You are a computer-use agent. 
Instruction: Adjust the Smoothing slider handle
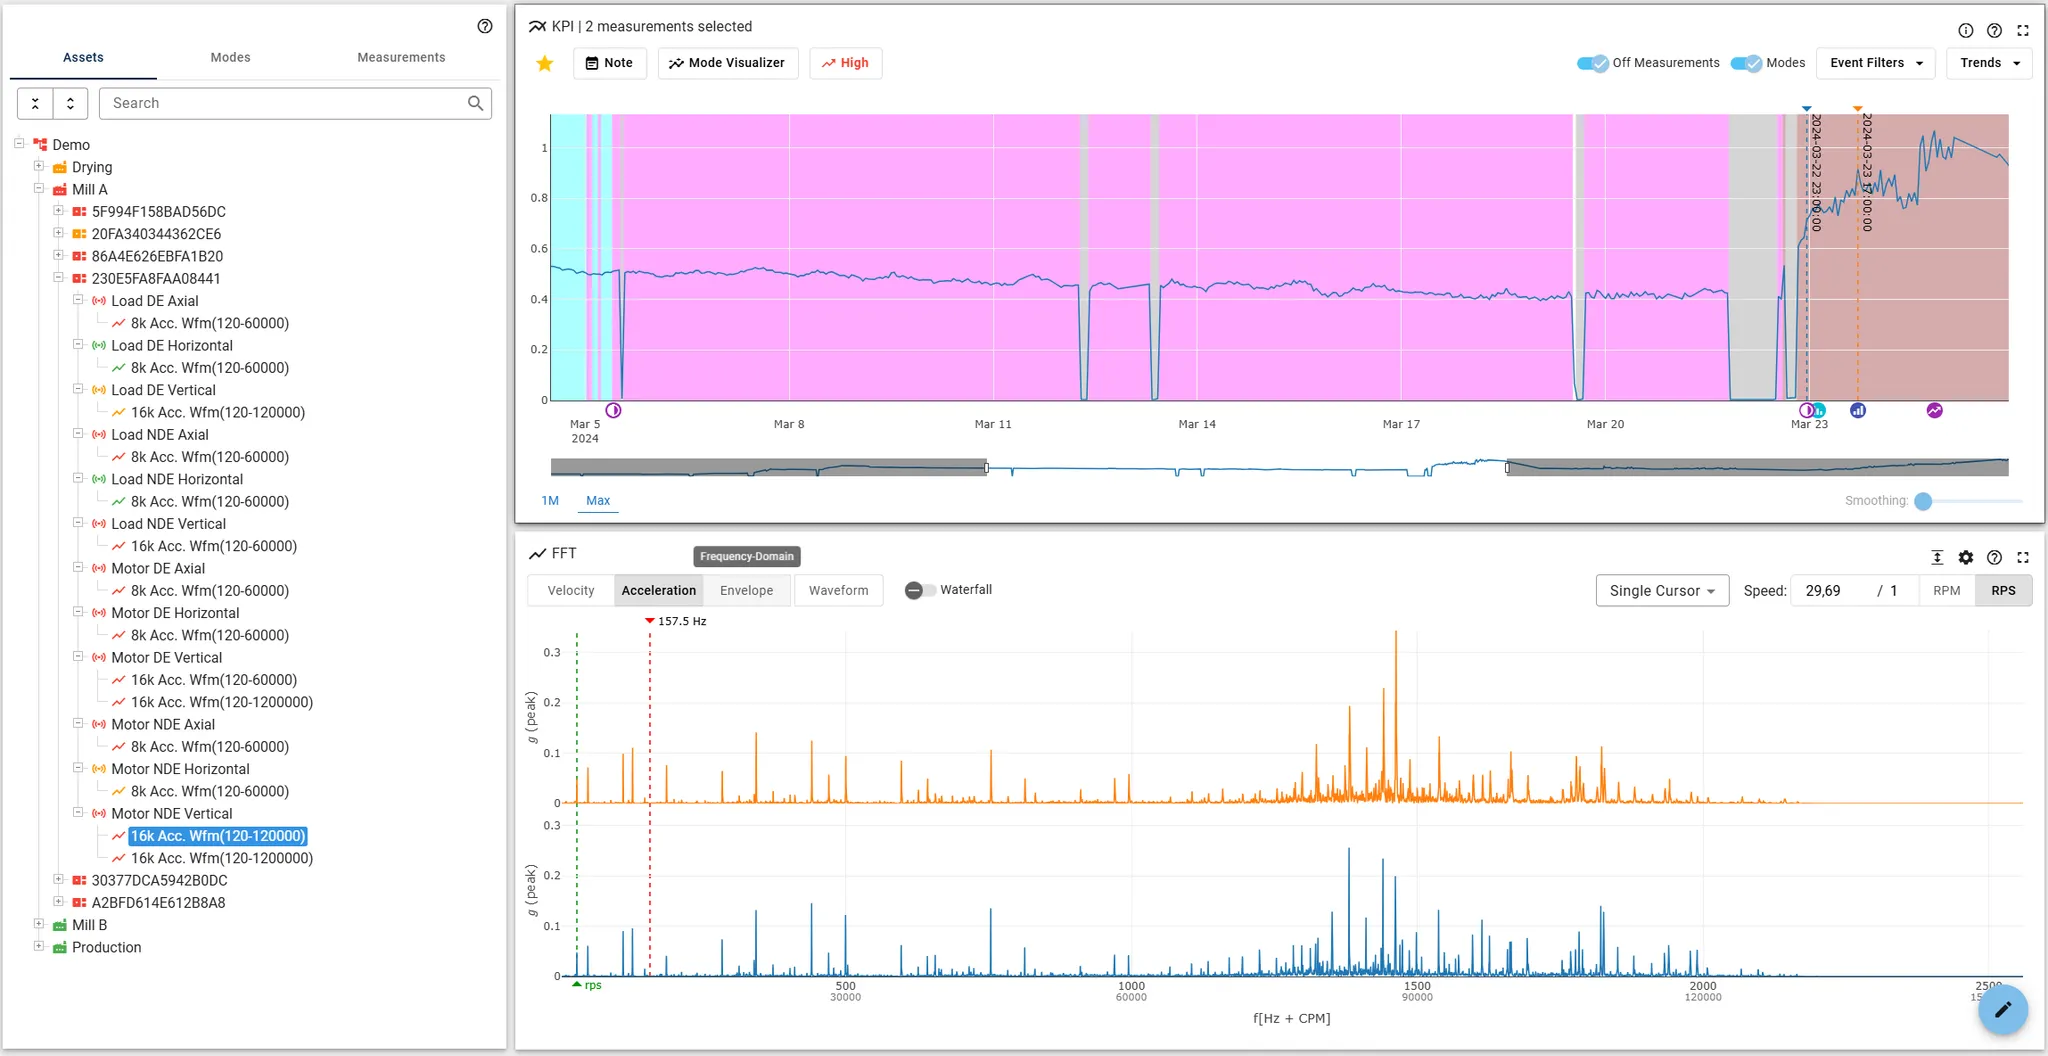1923,501
